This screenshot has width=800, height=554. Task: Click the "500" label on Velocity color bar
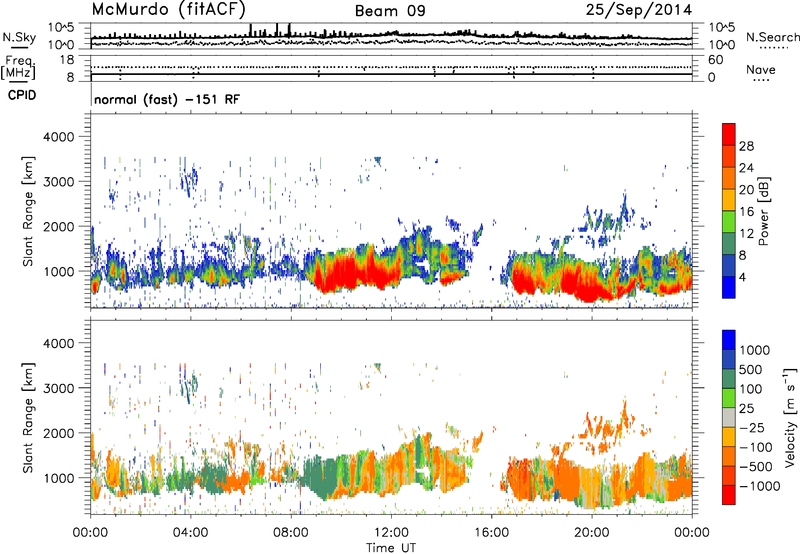point(751,370)
